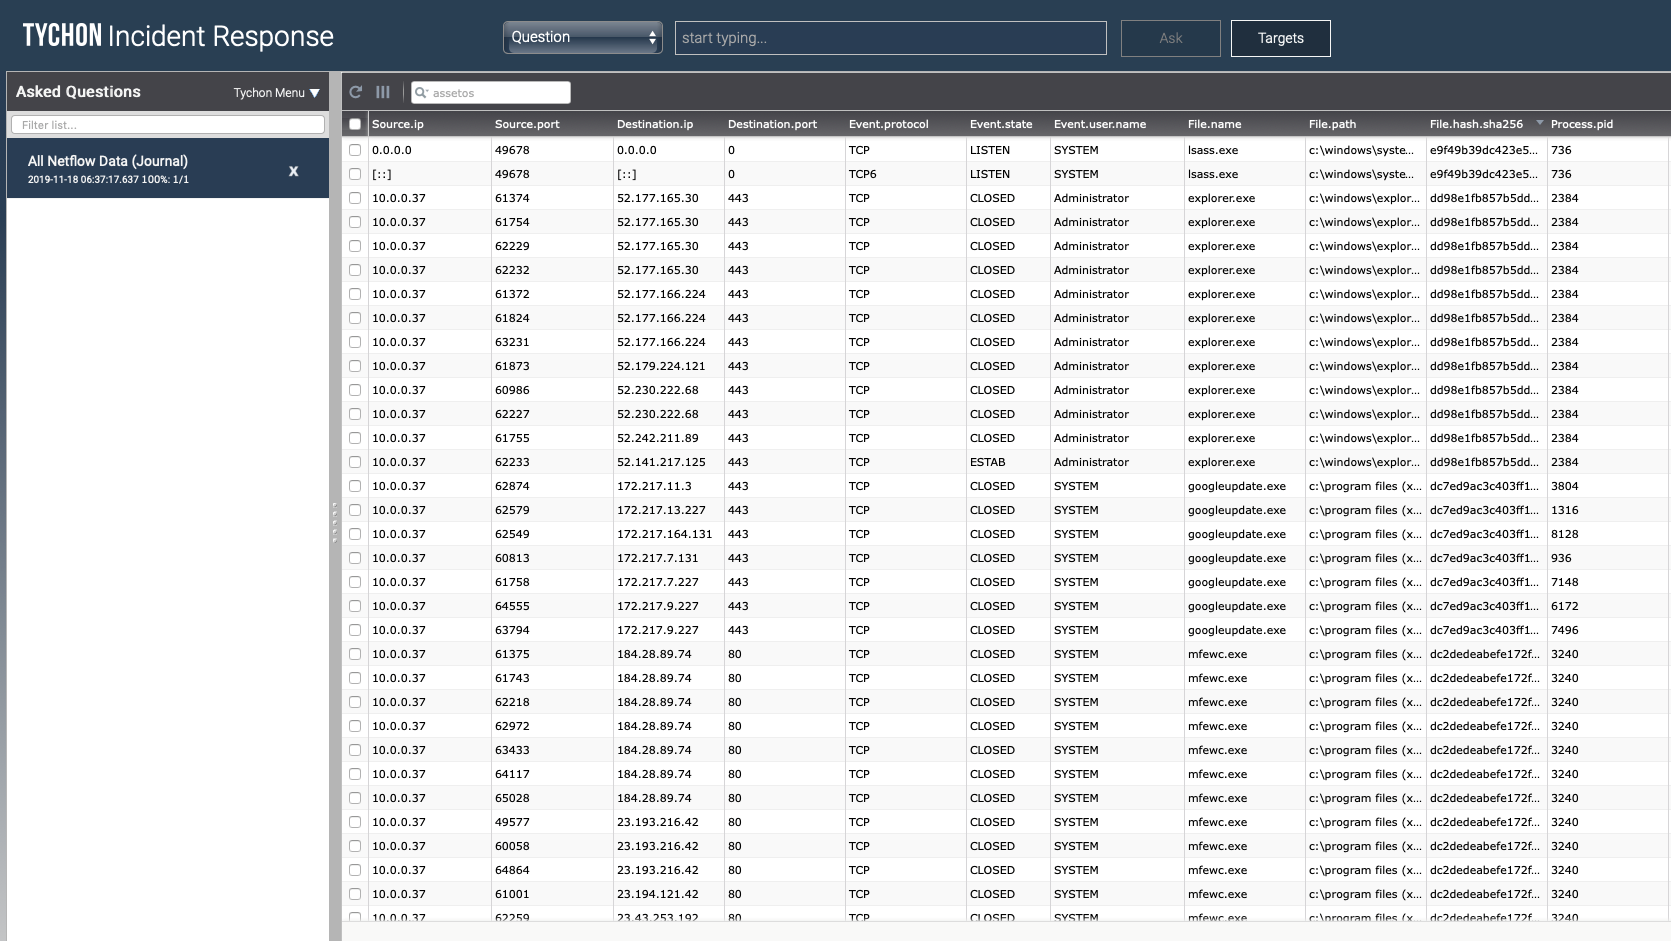
Task: Sort by Source.port column header
Action: [x=527, y=124]
